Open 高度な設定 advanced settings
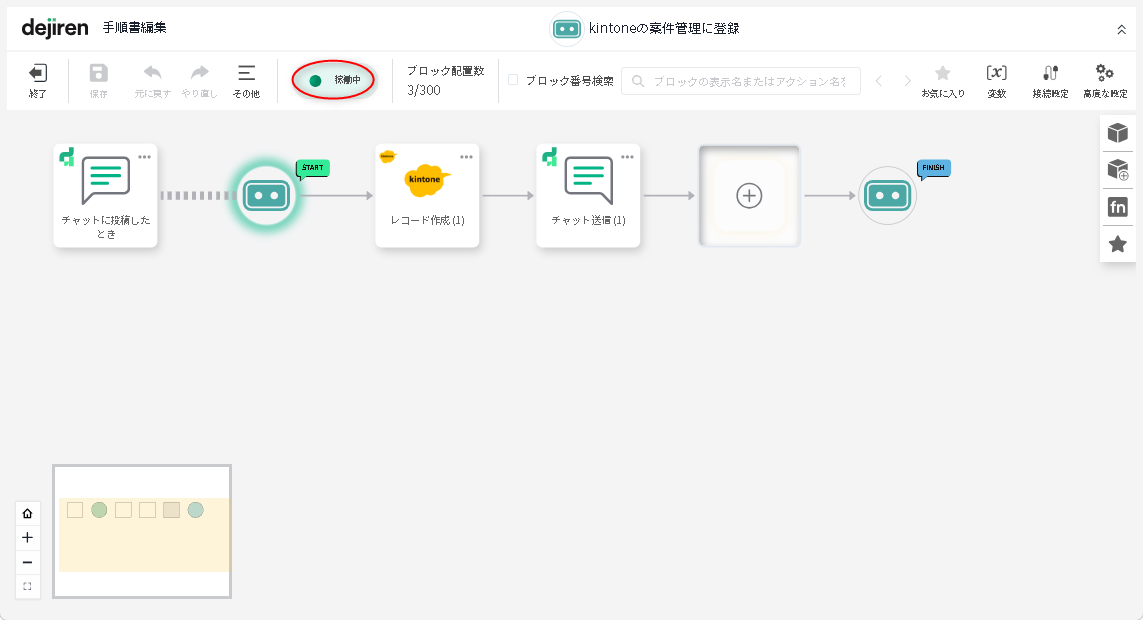This screenshot has width=1143, height=620. 1104,80
